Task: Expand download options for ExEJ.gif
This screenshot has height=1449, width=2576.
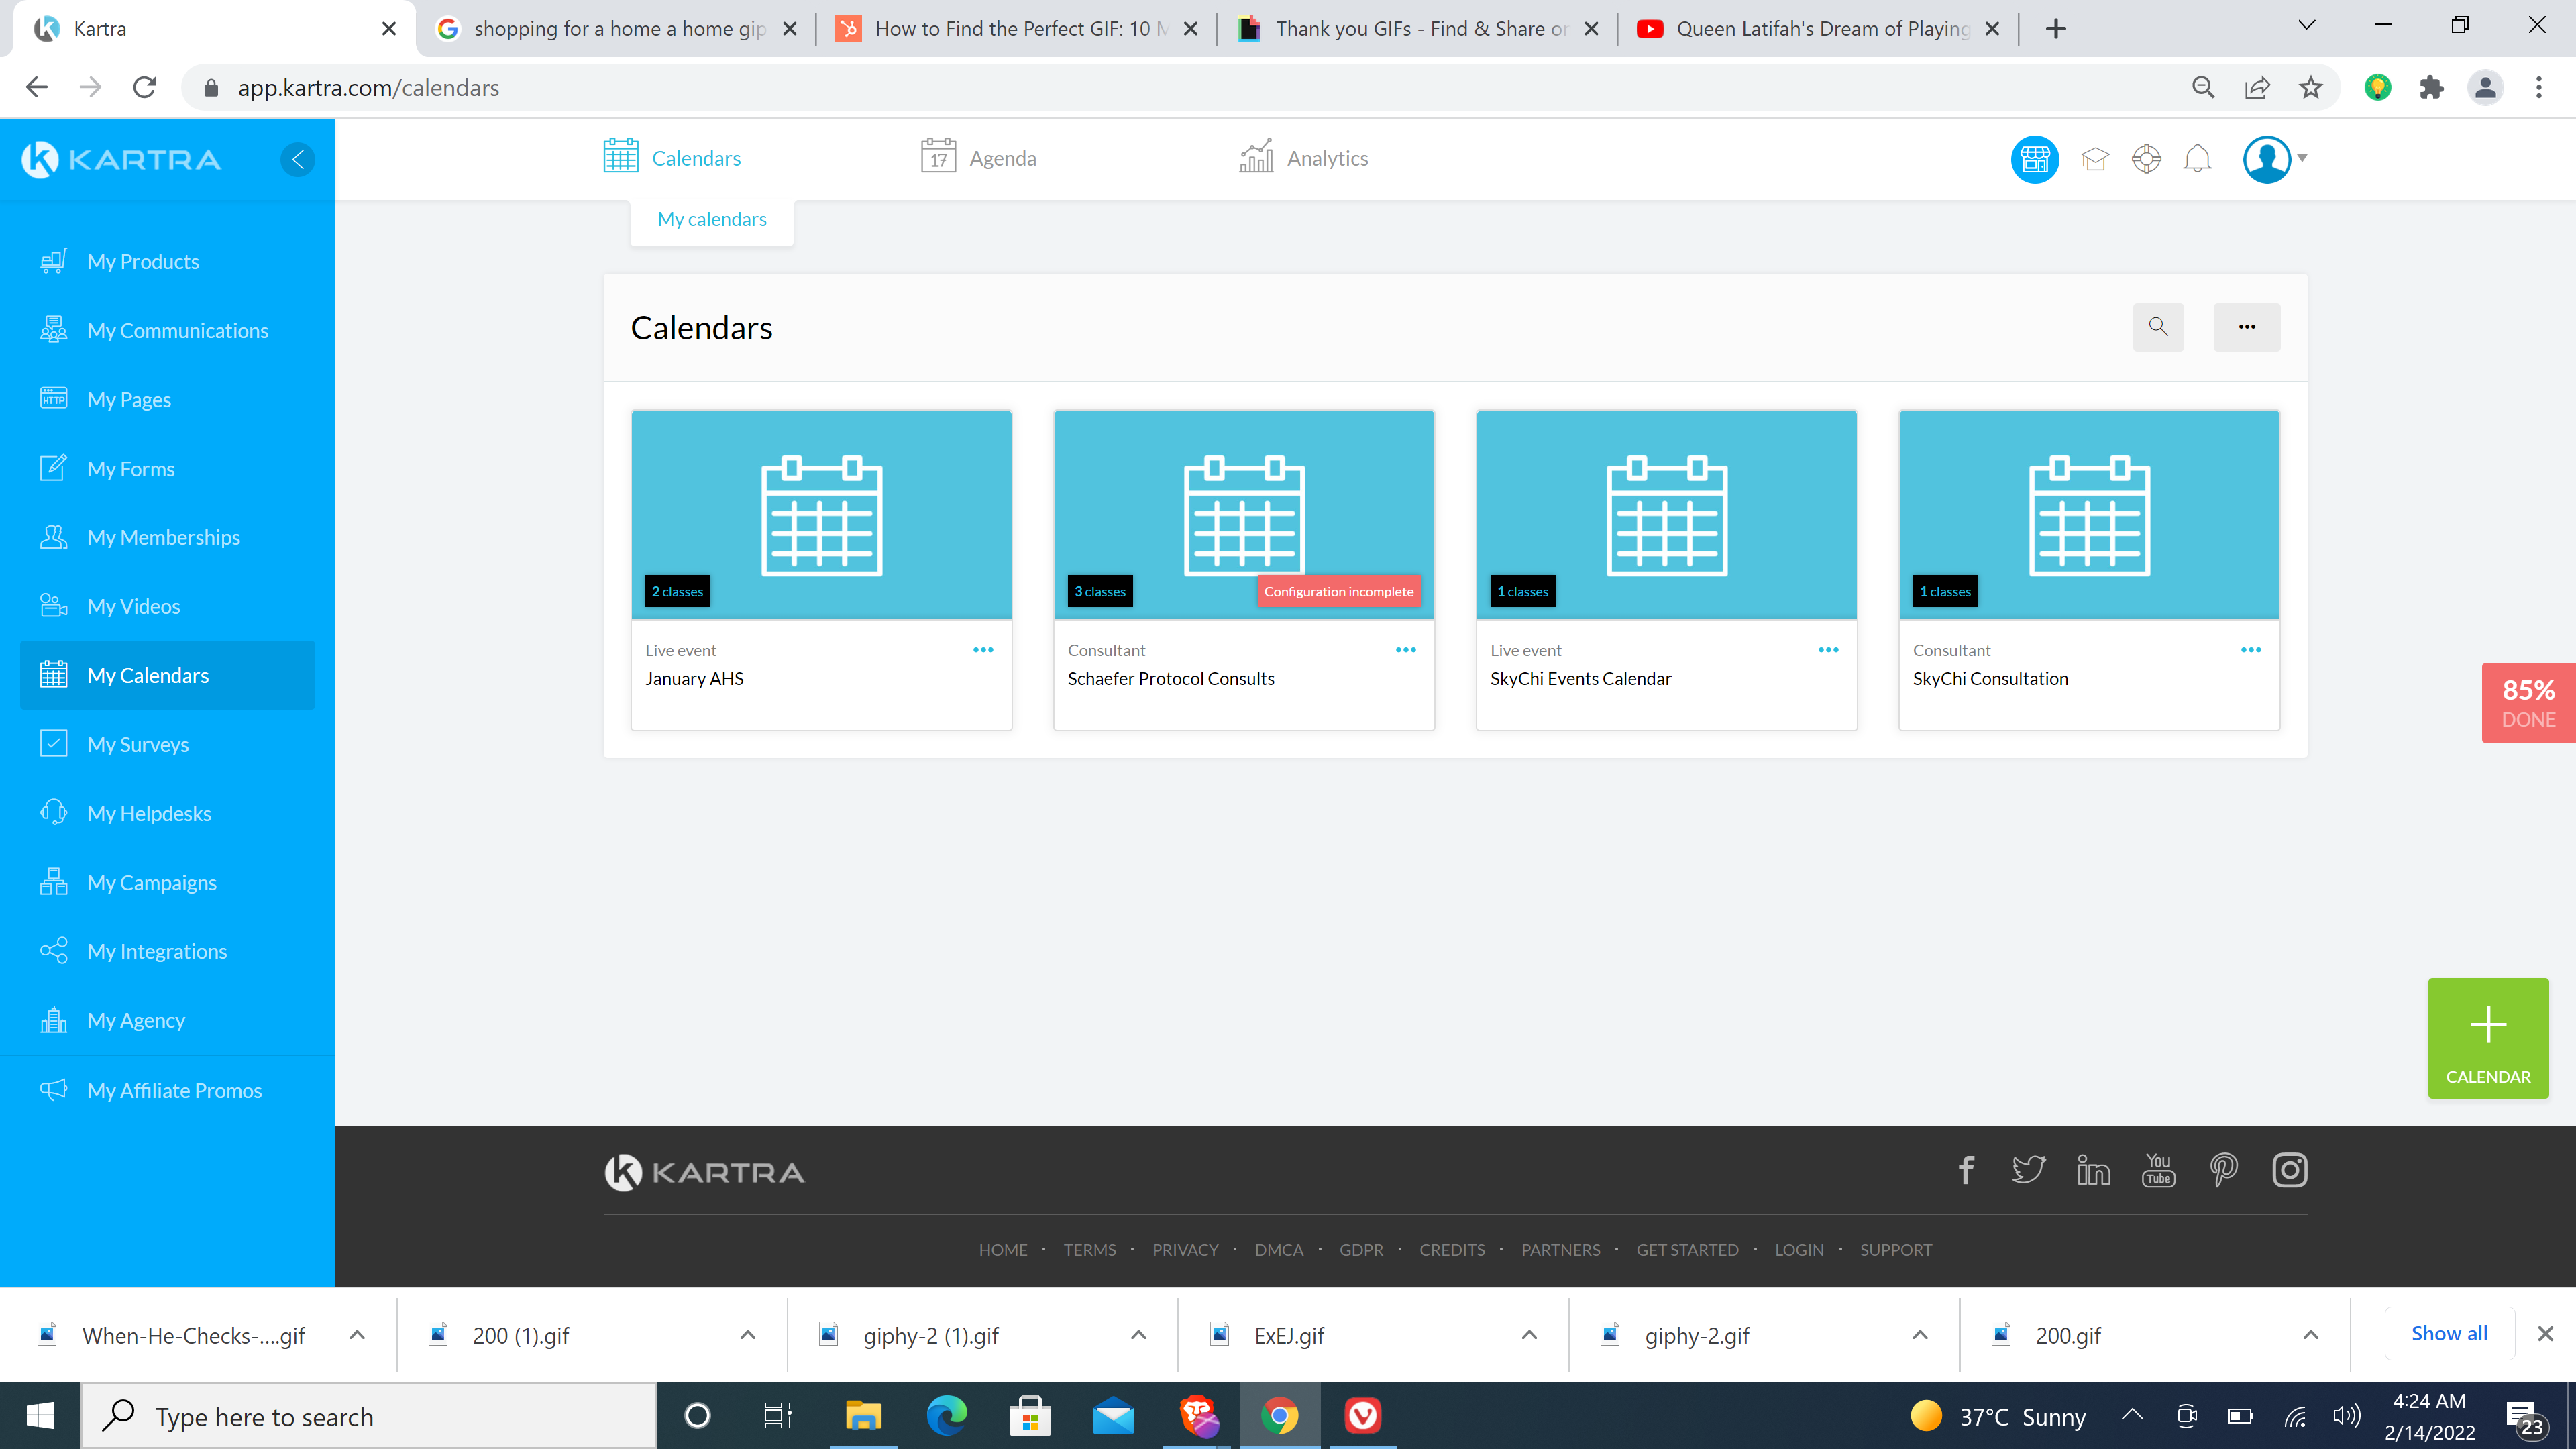Action: pyautogui.click(x=1528, y=1335)
